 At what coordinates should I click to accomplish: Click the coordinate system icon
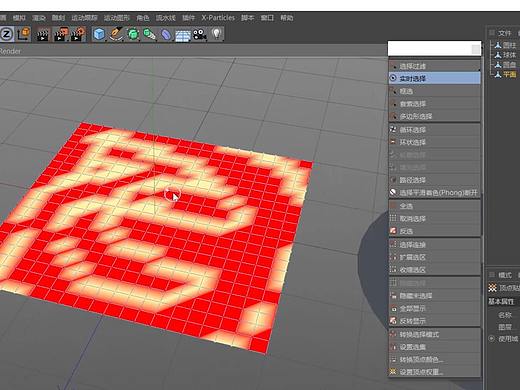[24, 34]
